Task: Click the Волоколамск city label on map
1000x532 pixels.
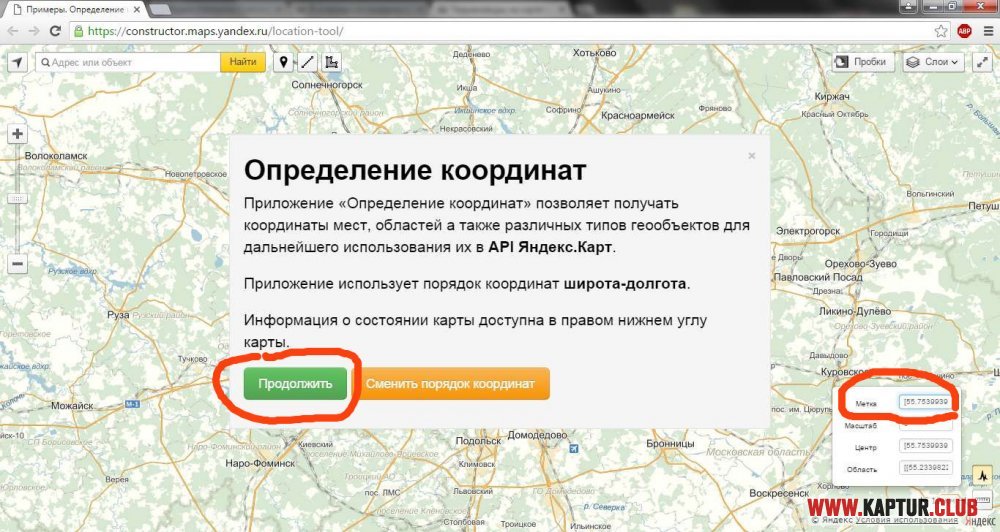Action: pos(56,156)
